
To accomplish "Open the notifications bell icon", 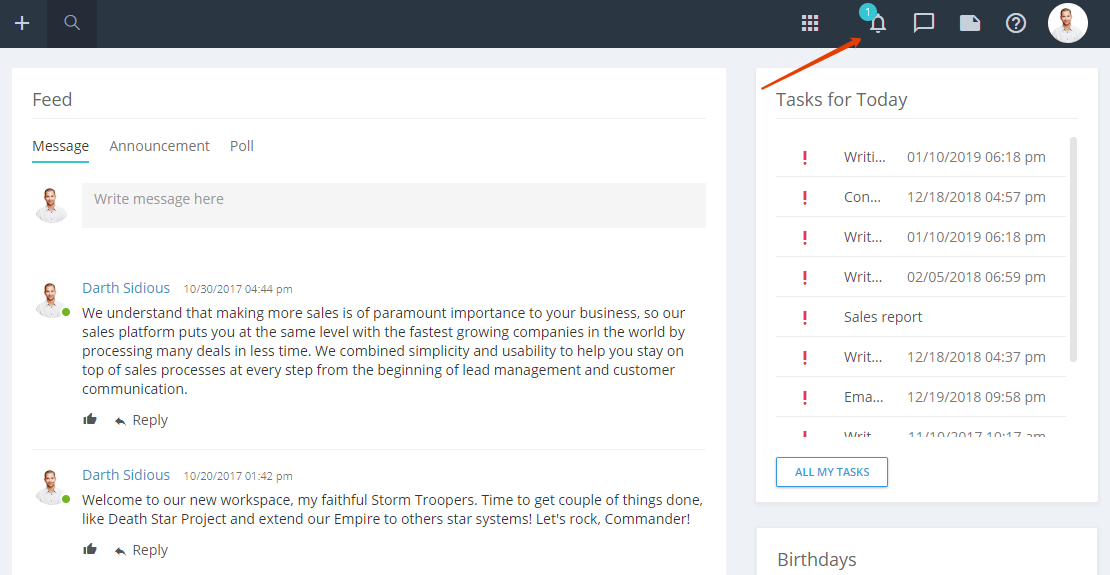I will pos(878,23).
